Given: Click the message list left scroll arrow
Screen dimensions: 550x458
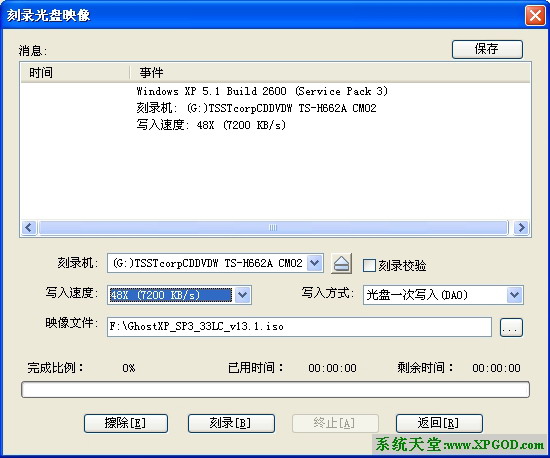Looking at the screenshot, I should pyautogui.click(x=29, y=228).
